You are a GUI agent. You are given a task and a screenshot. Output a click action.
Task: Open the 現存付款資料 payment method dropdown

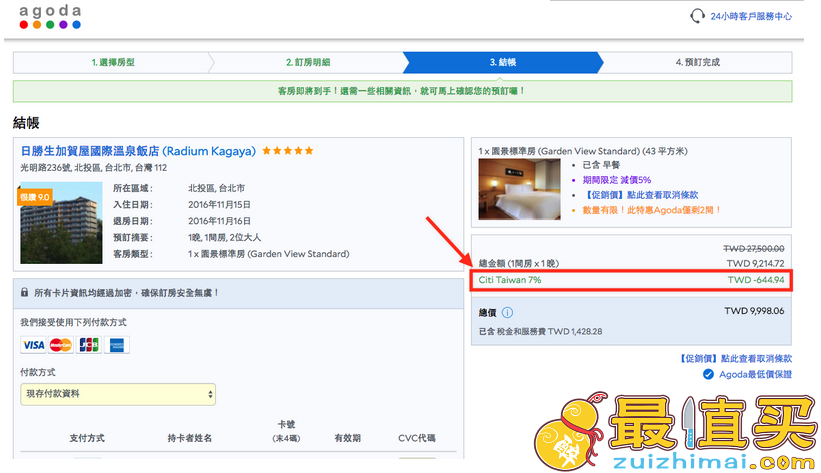coord(118,394)
